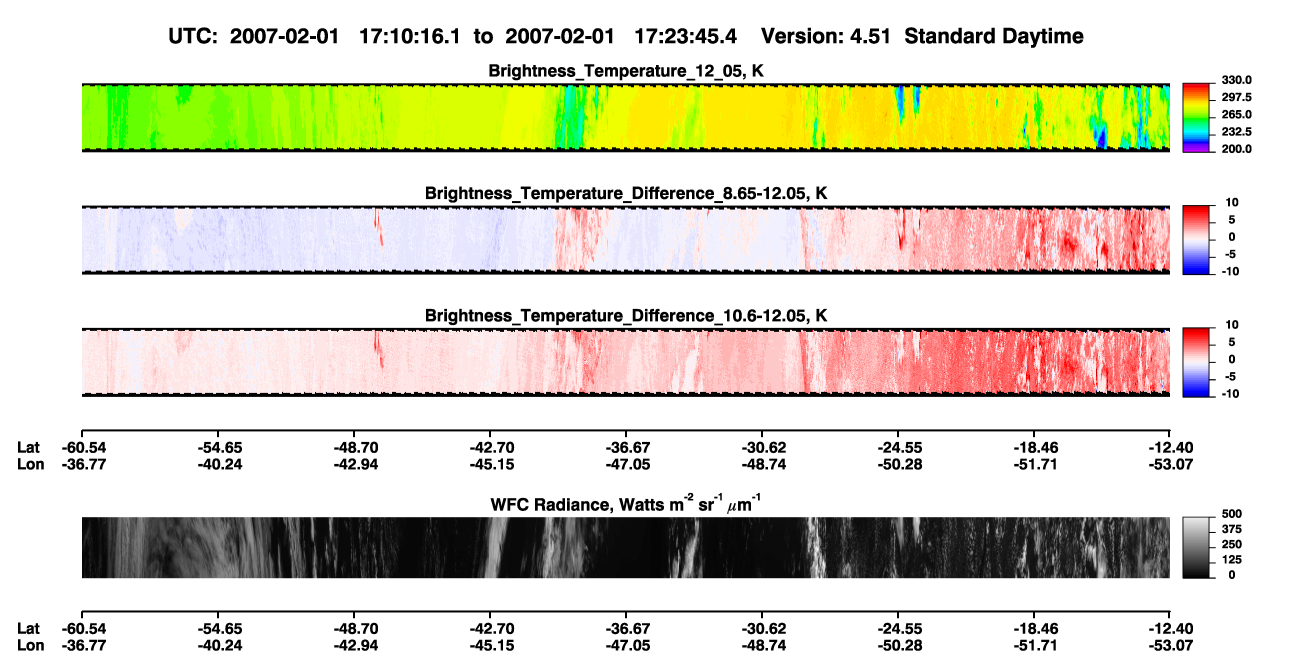
Task: Click the 'Lon' label of the axis under WFC Radiance
Action: 31,645
